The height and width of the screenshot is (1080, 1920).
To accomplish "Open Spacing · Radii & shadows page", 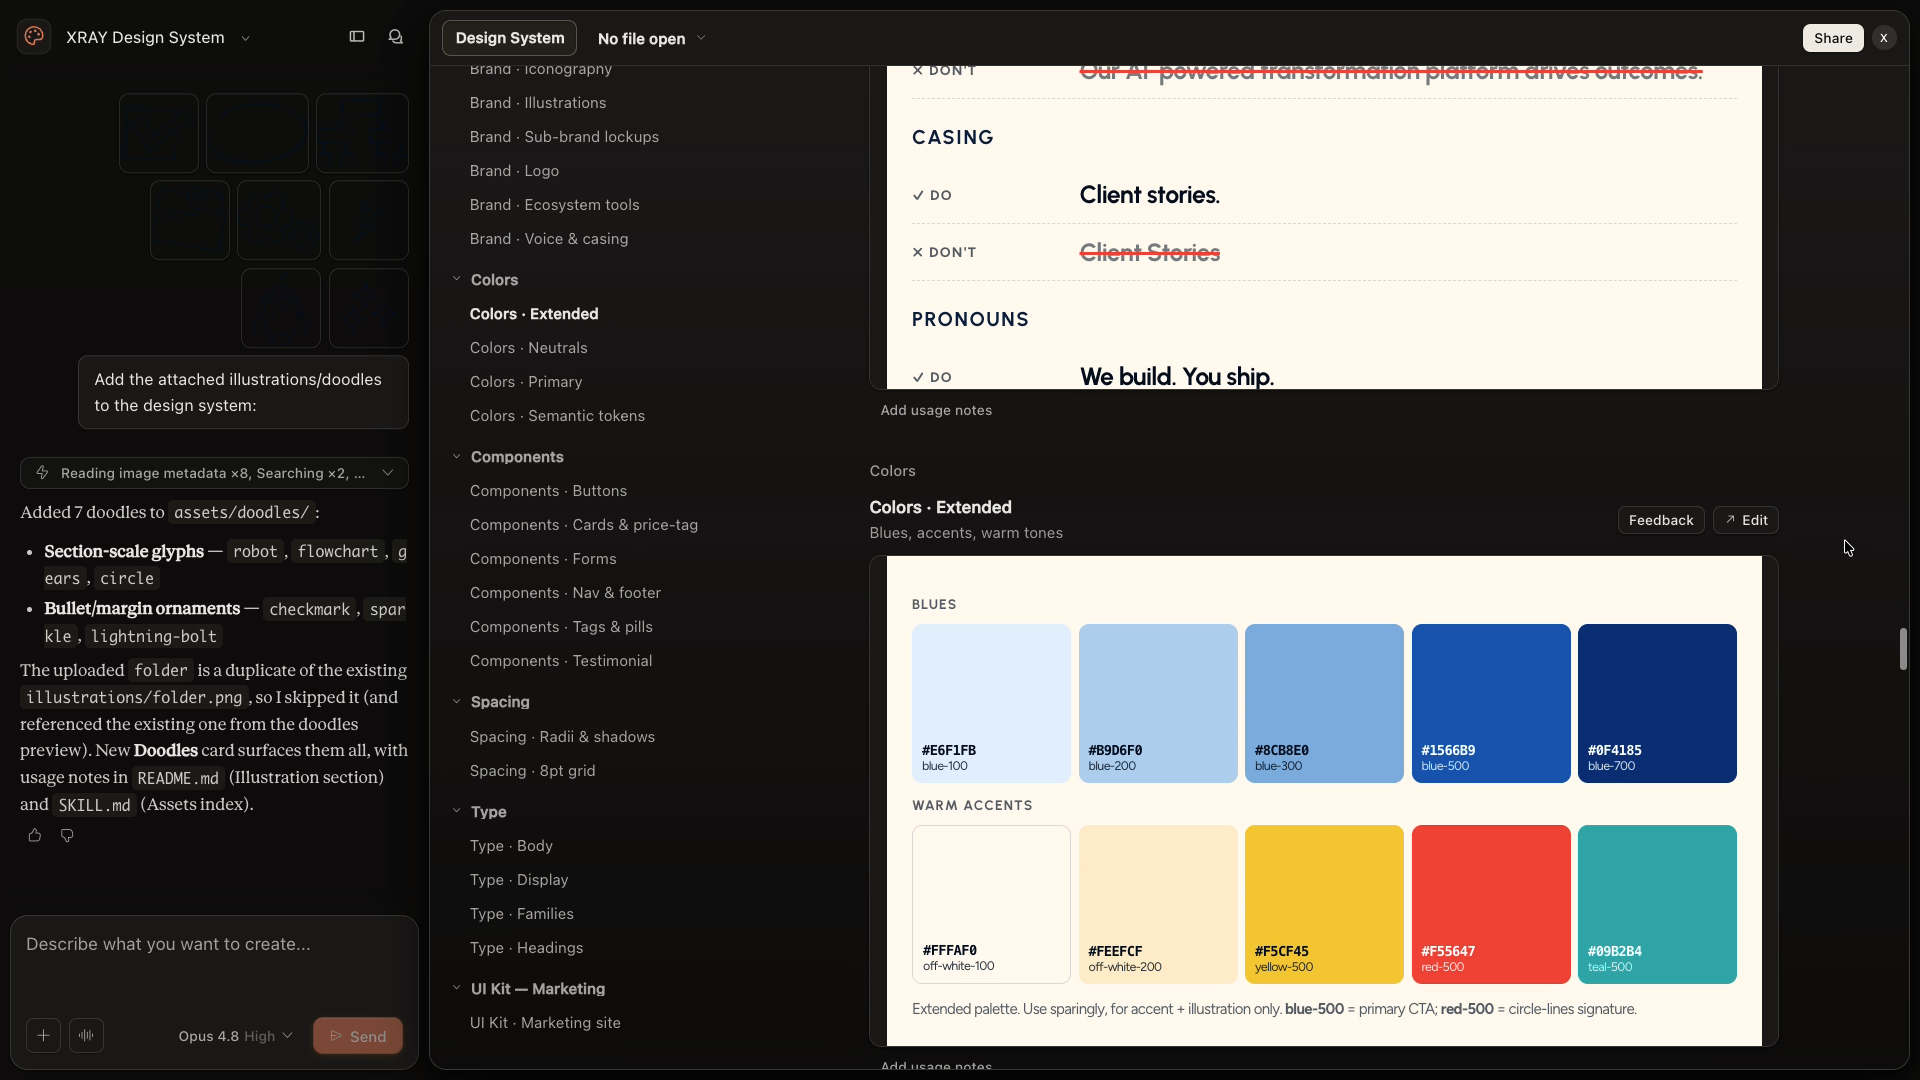I will 562,737.
